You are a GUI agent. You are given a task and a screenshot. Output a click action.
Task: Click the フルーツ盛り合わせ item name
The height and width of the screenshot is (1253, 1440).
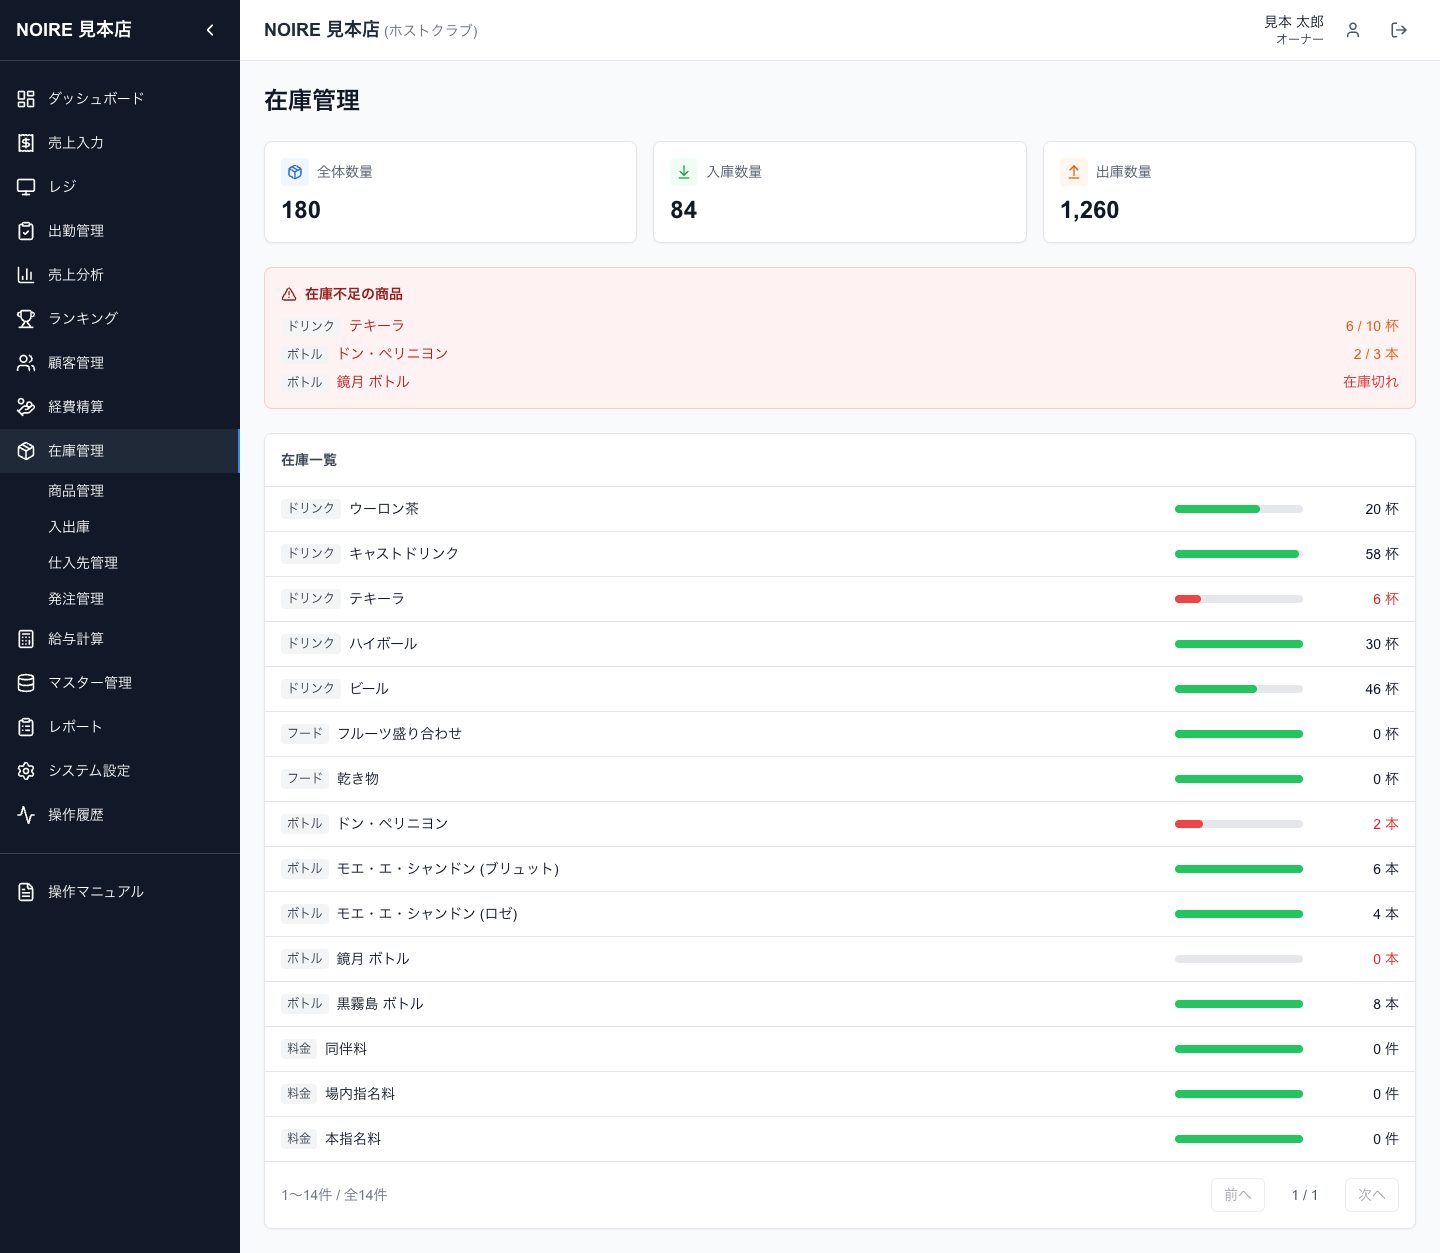click(x=399, y=734)
